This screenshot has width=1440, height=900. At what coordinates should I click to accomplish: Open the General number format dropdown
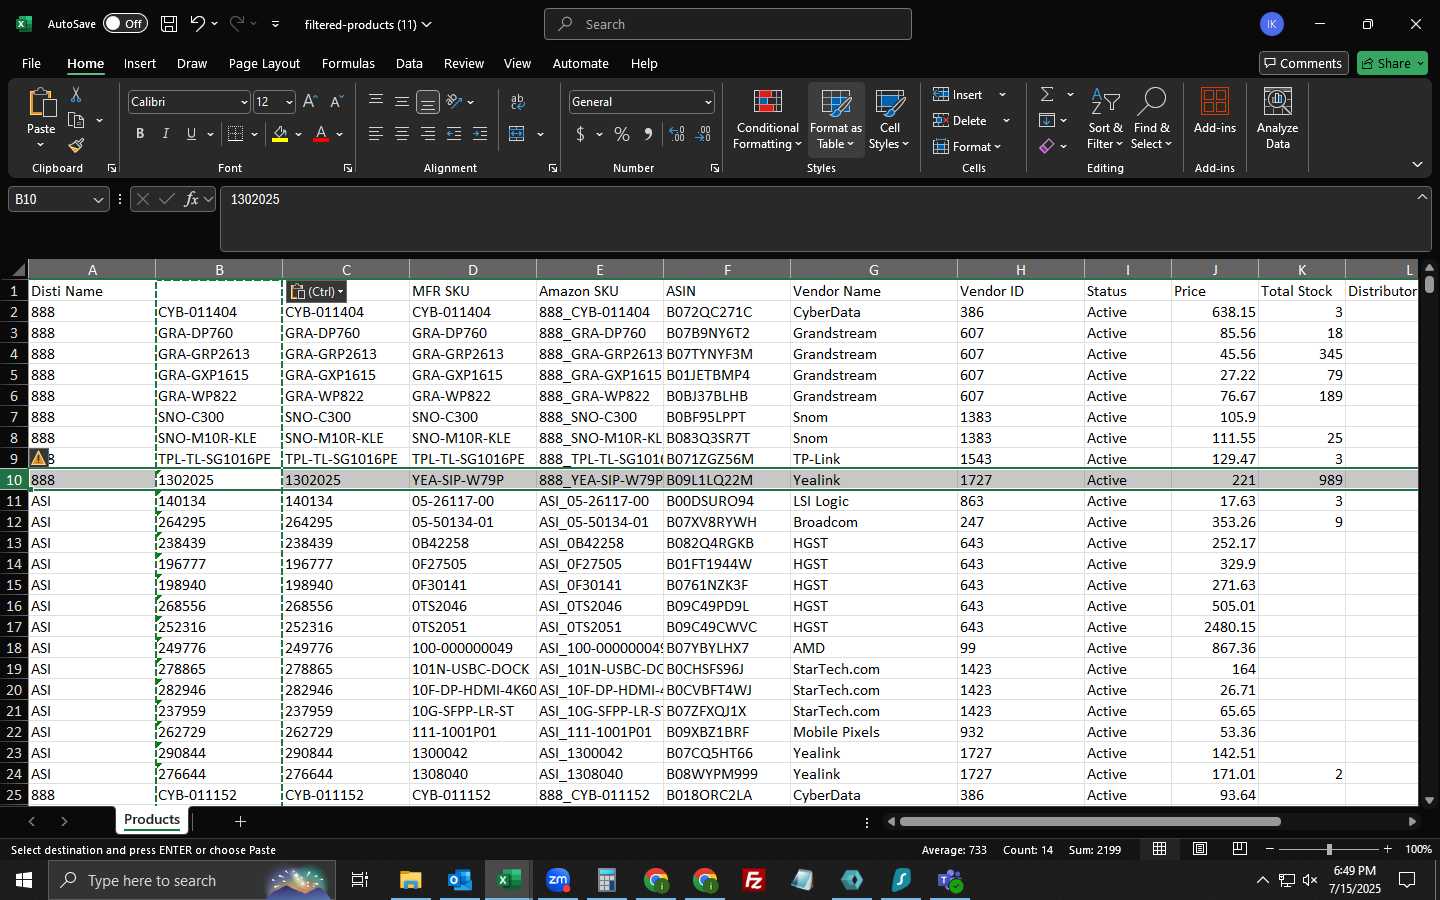708,102
